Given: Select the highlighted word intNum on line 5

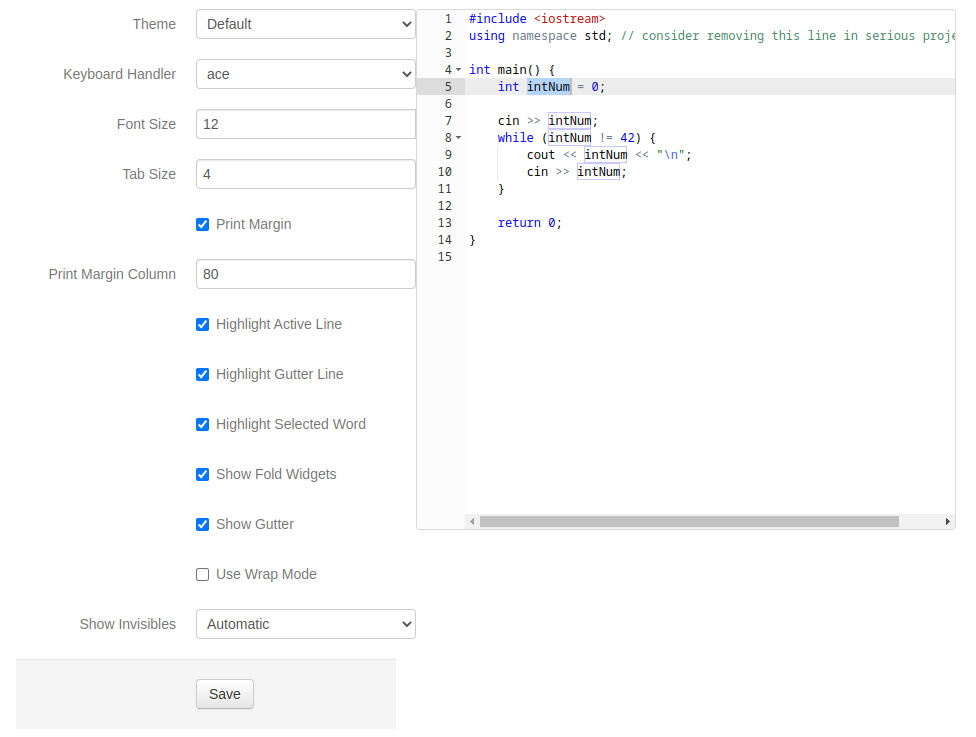Looking at the screenshot, I should pyautogui.click(x=548, y=86).
